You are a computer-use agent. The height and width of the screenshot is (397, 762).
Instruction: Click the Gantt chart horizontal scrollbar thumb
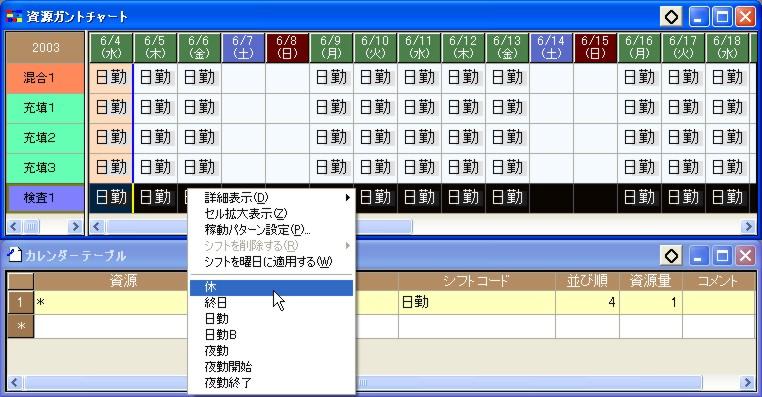[260, 226]
